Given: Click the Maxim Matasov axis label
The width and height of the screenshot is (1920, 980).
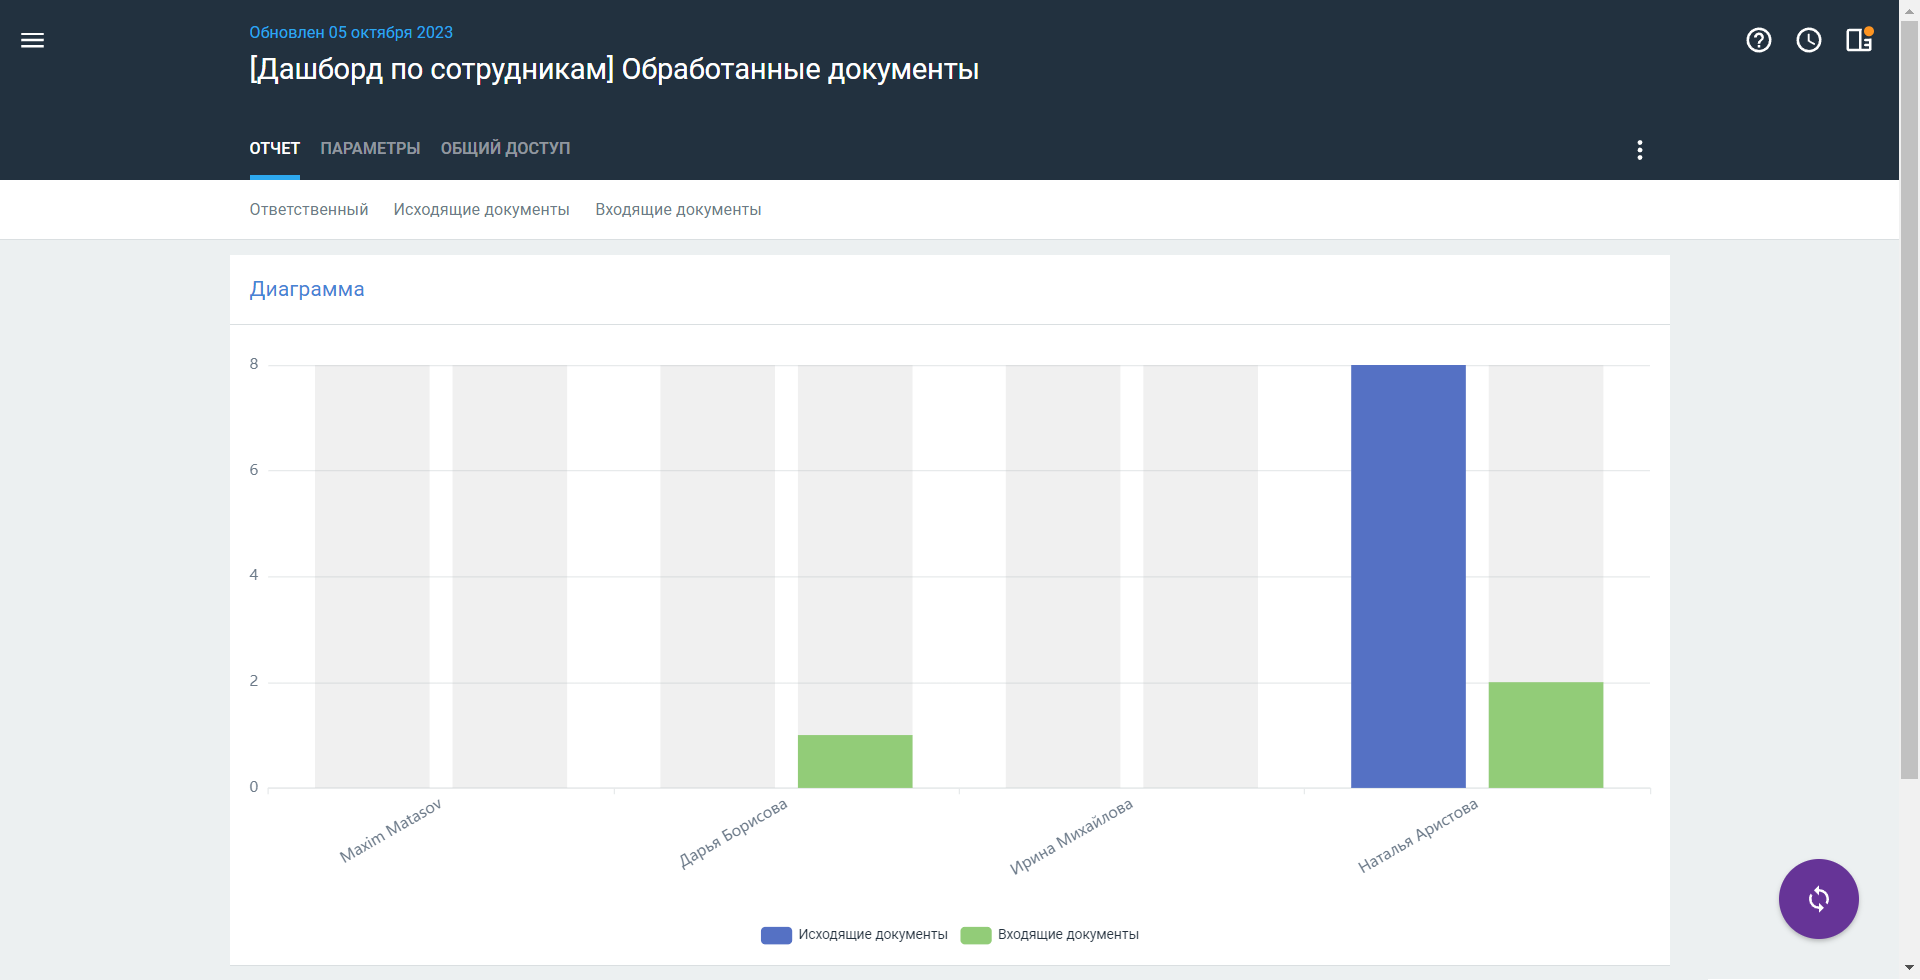Looking at the screenshot, I should [390, 831].
